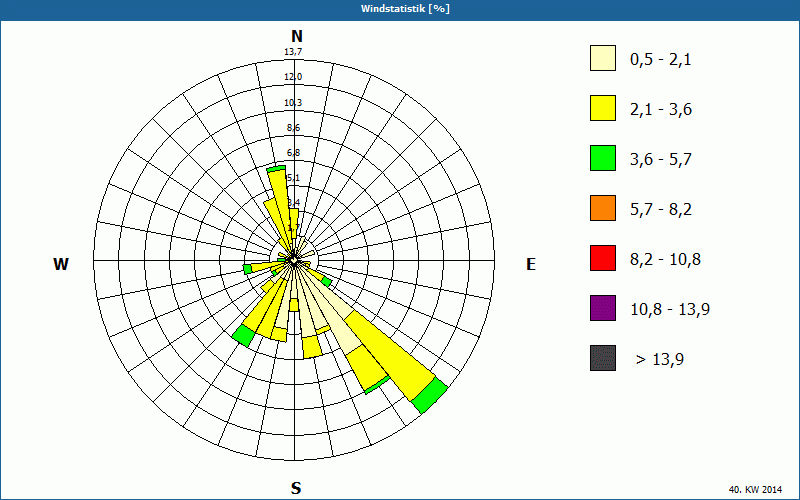
Task: Click the 12,0 axis scale value
Action: pos(293,77)
